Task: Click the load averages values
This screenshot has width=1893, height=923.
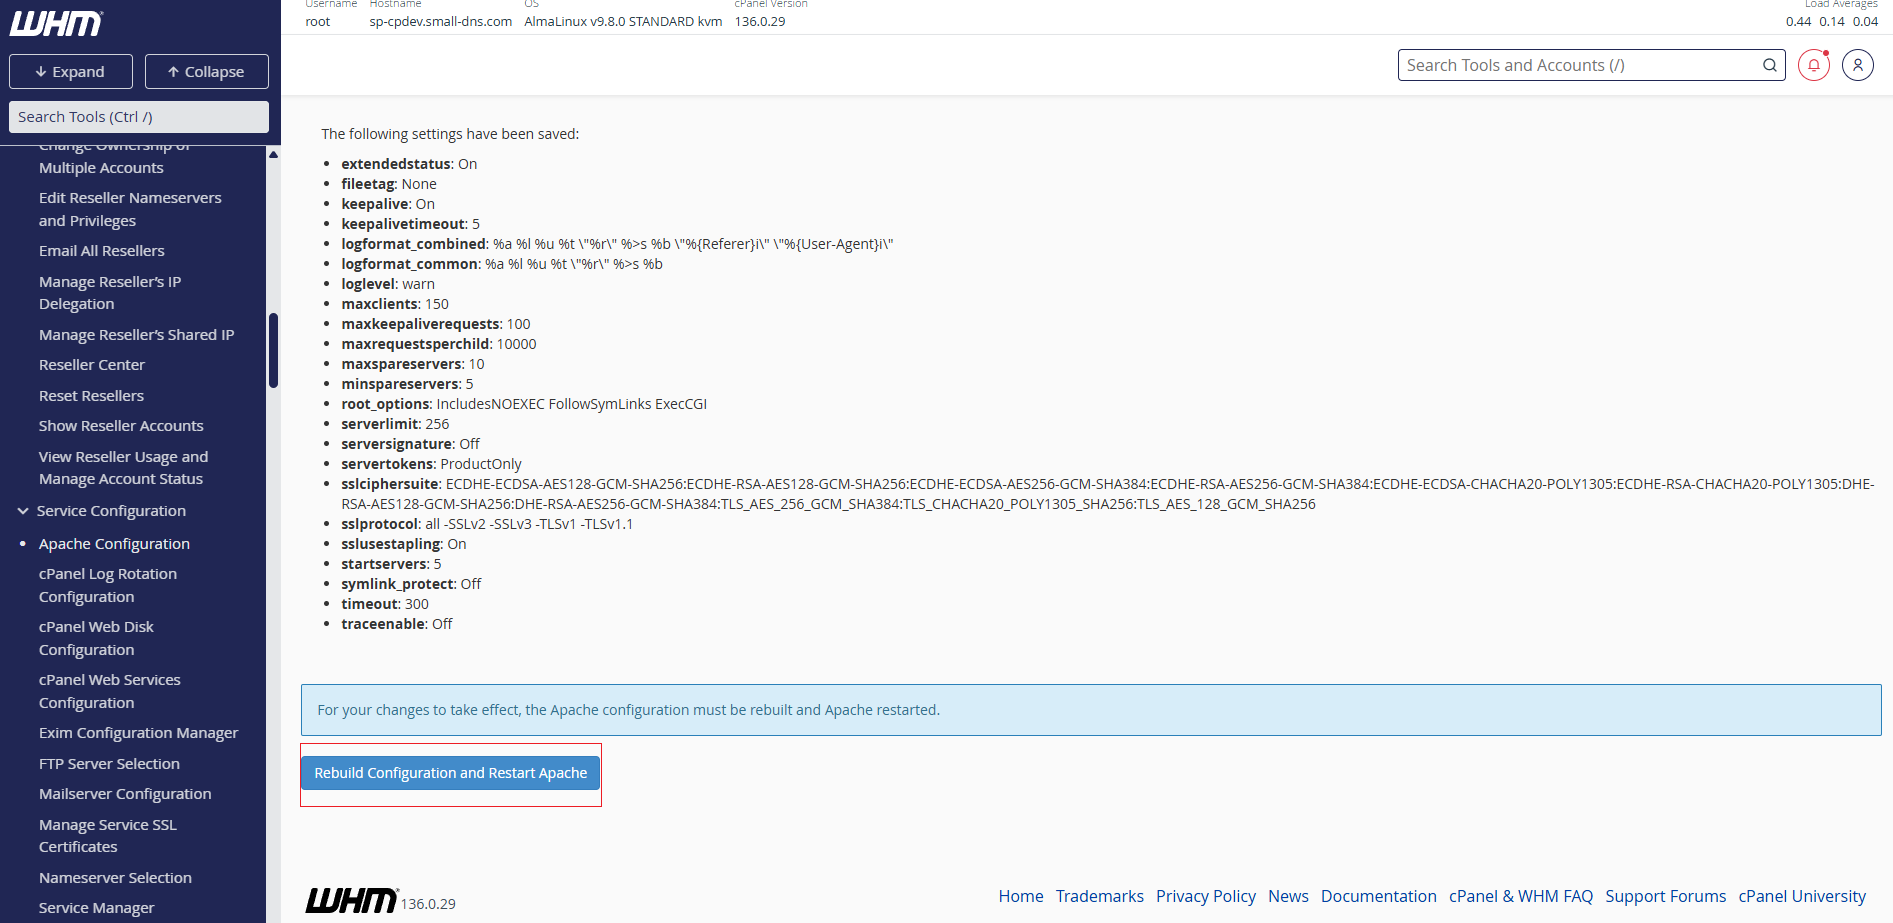Action: (x=1831, y=21)
